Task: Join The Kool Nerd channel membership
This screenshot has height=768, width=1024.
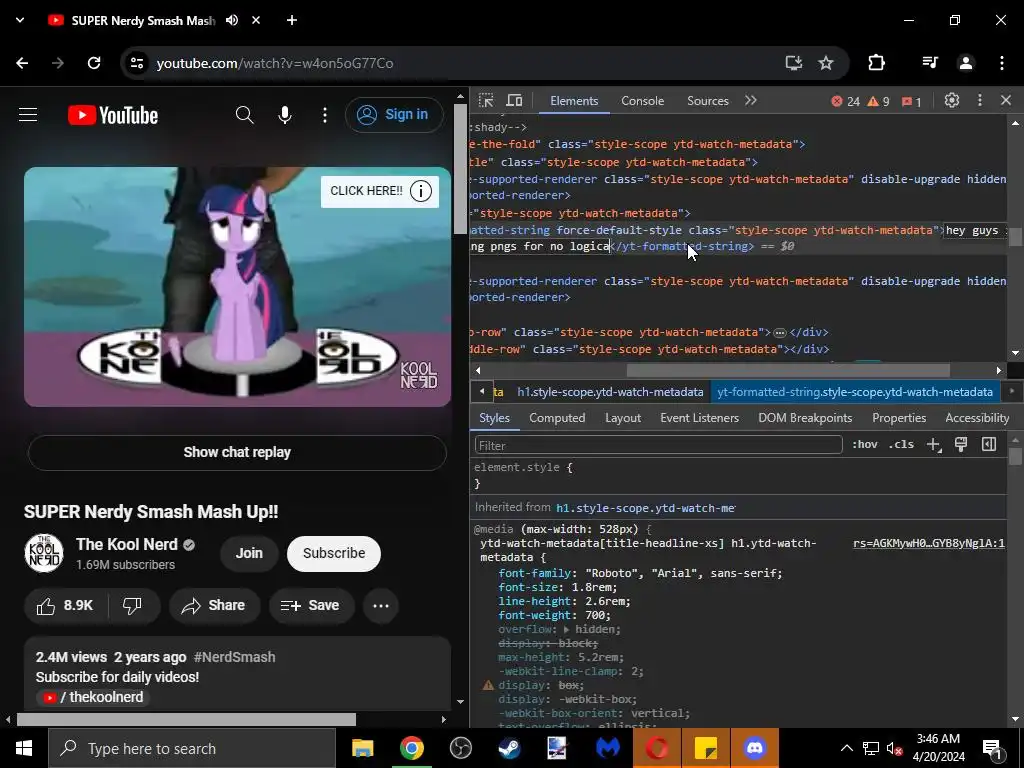Action: point(249,553)
